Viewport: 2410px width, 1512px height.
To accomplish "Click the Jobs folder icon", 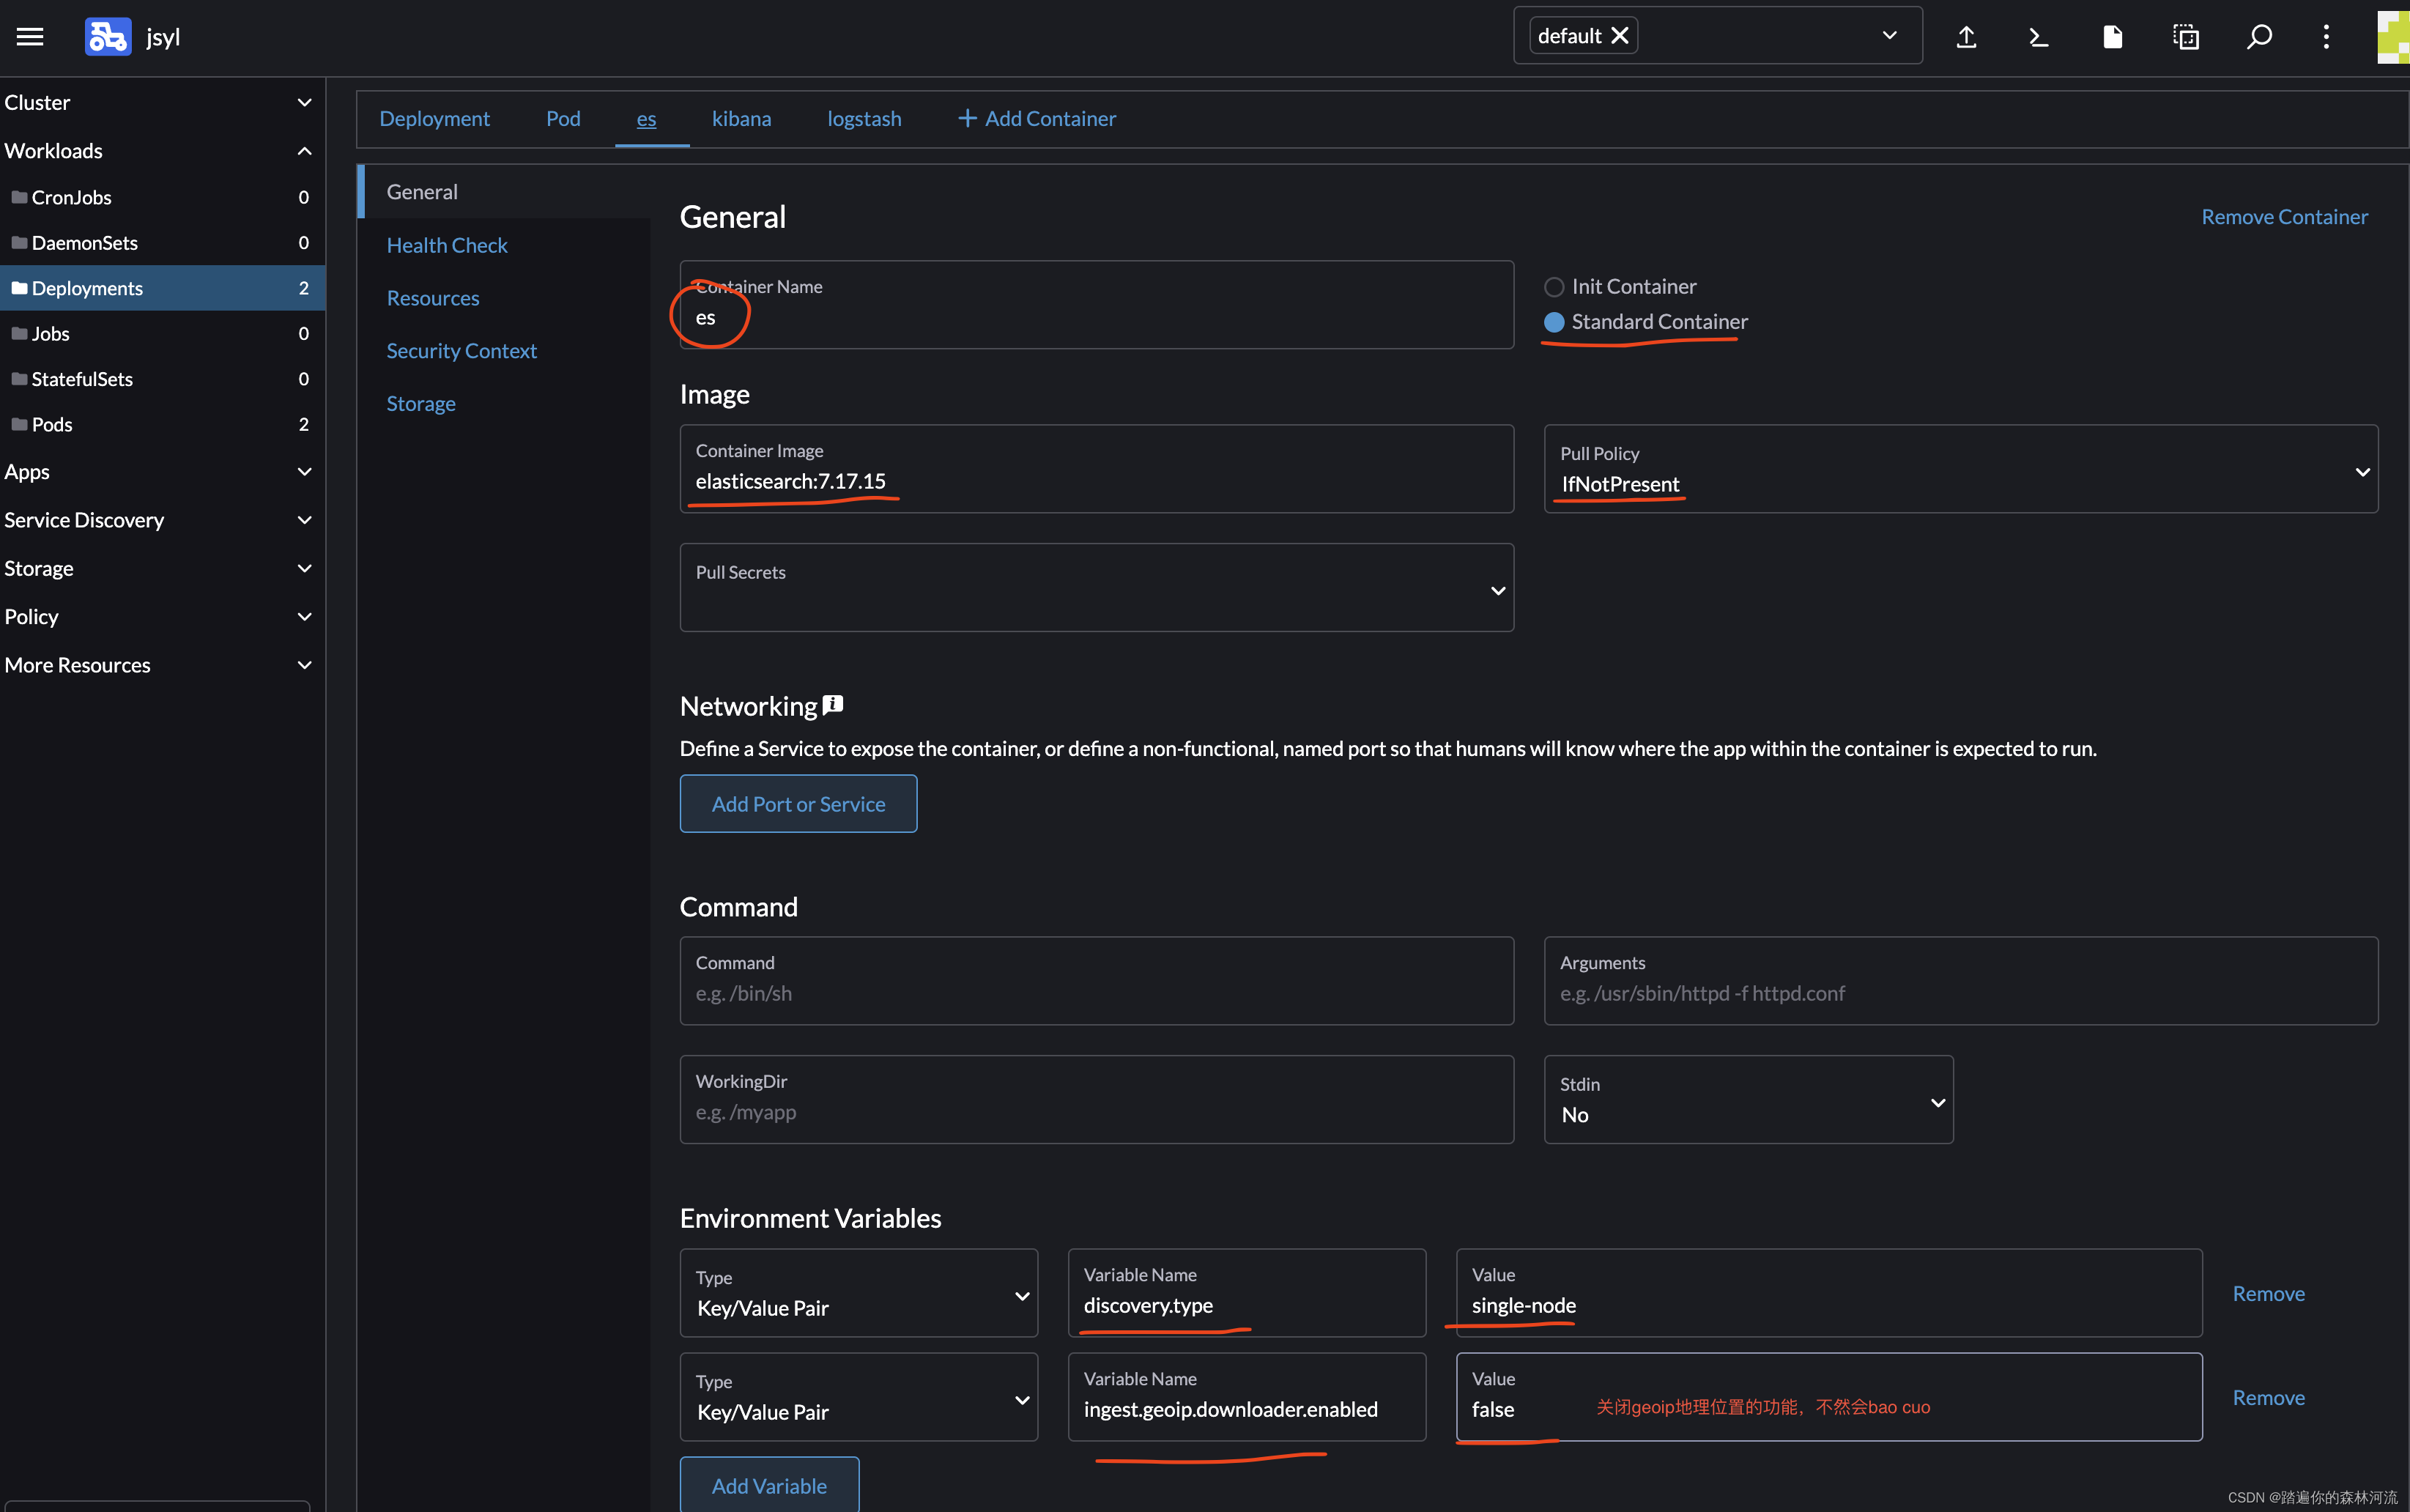I will [x=19, y=333].
